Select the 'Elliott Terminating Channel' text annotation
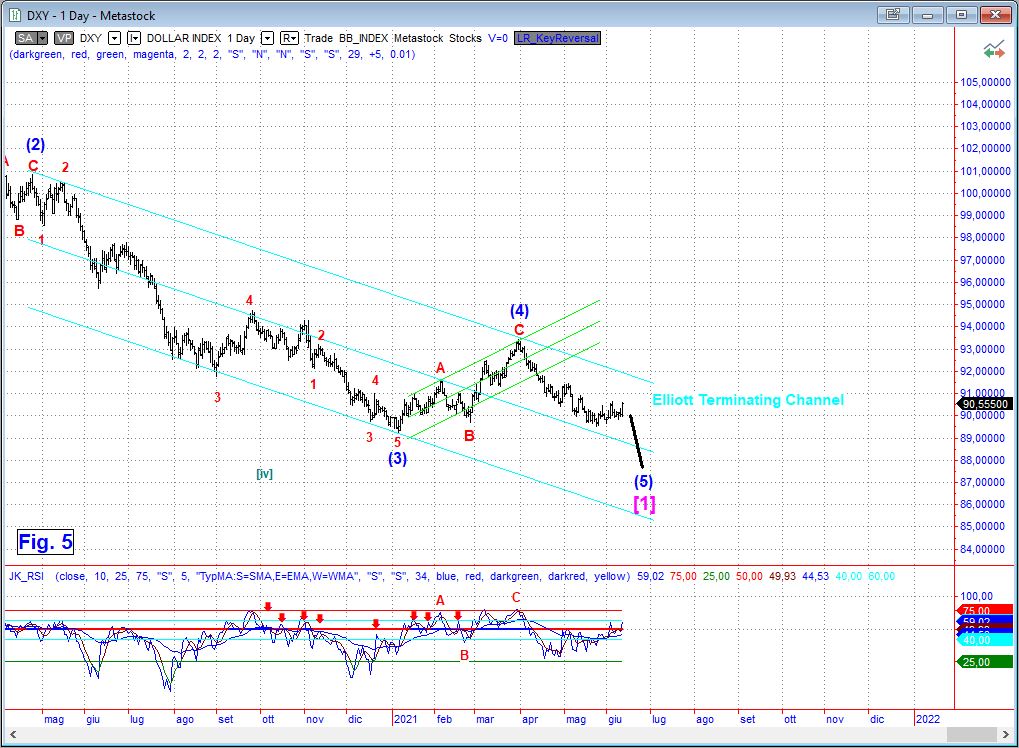 tap(748, 400)
